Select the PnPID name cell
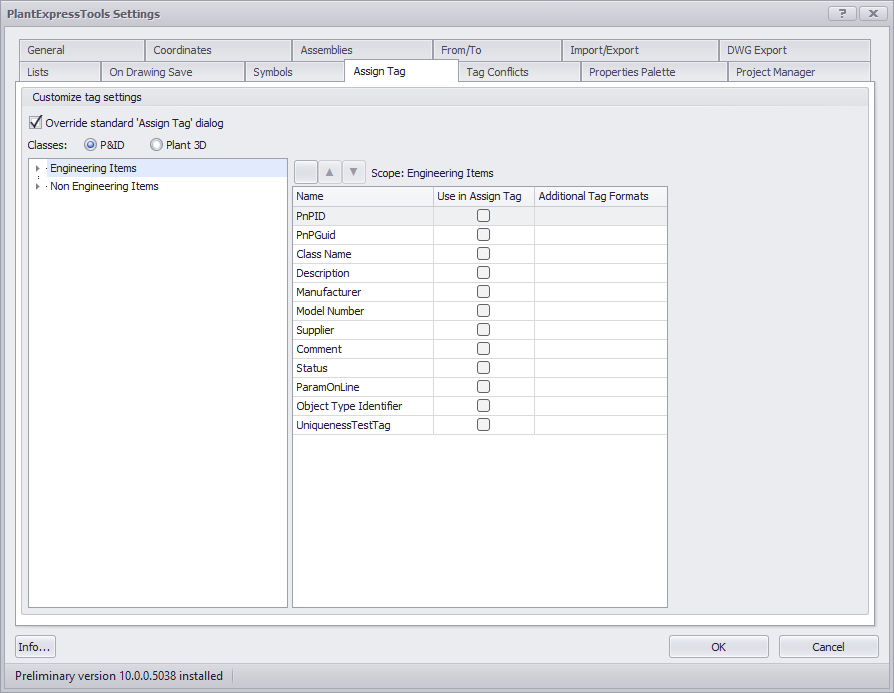Viewport: 894px width, 693px height. click(x=363, y=216)
